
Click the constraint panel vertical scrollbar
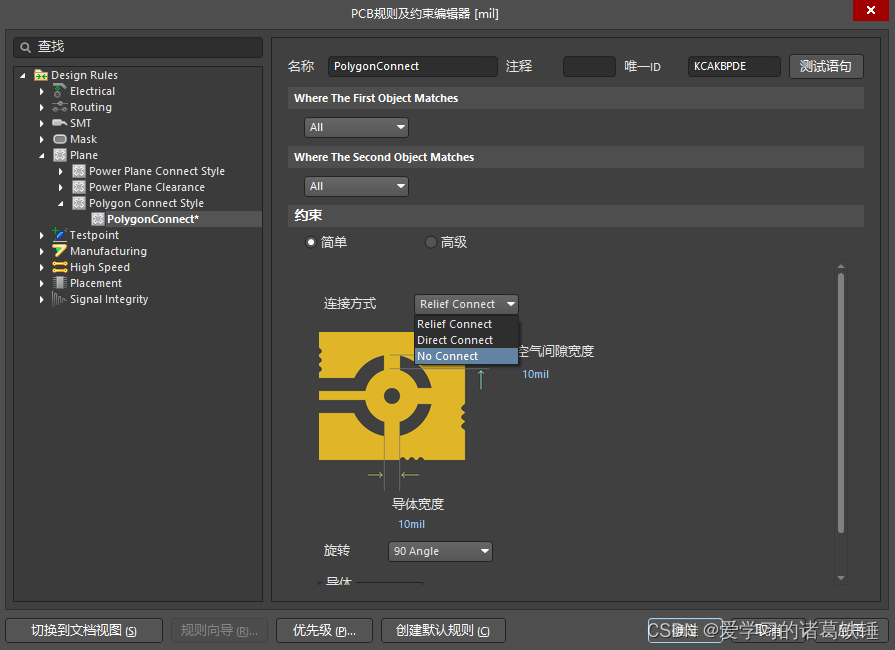click(x=841, y=400)
